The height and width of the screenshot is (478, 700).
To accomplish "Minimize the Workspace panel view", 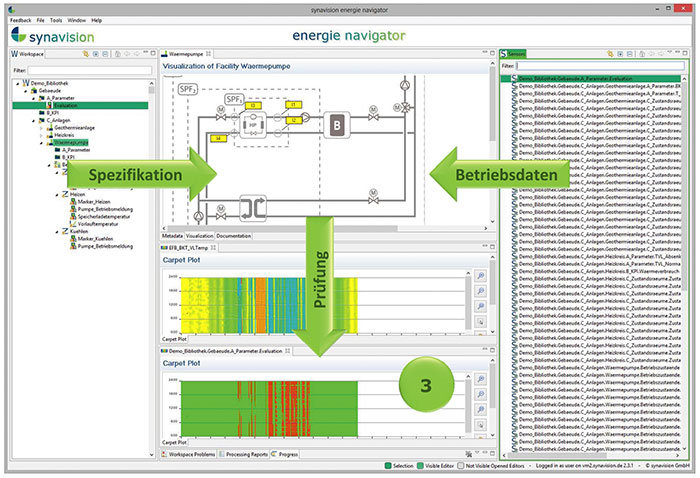I will [x=146, y=53].
